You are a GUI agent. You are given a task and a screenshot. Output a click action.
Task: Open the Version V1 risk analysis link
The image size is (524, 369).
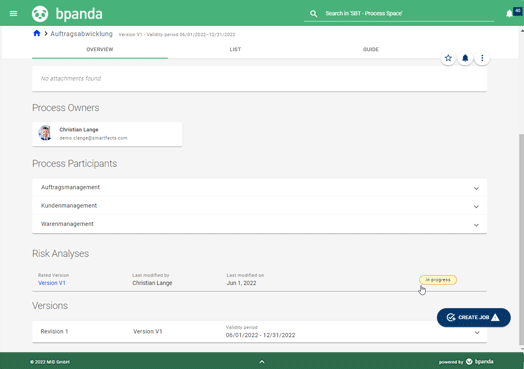point(52,283)
